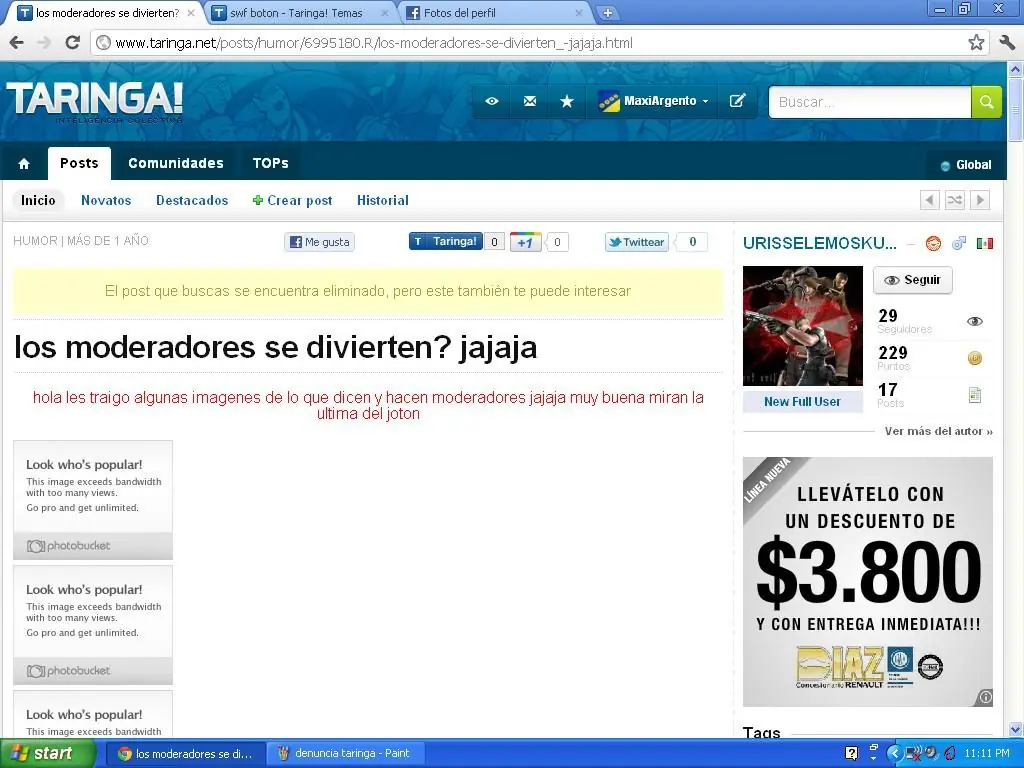
Task: Go to home via house icon
Action: [24, 164]
